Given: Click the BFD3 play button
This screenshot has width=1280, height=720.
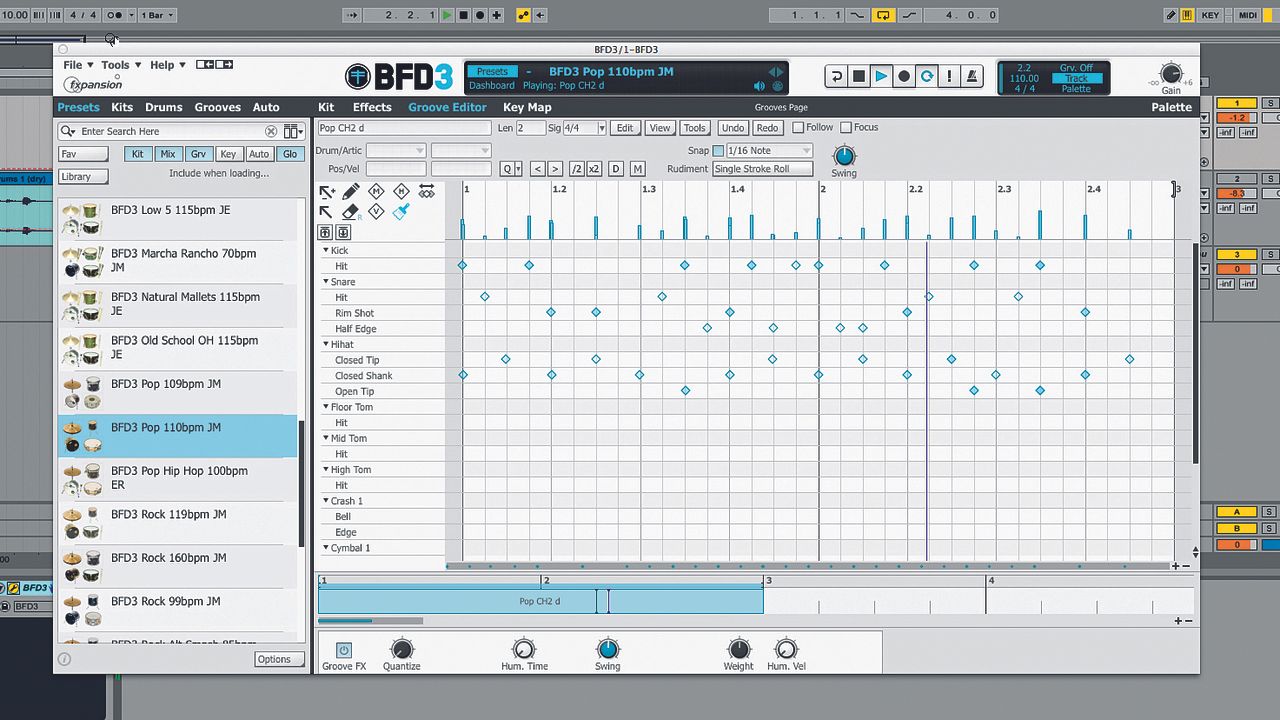Looking at the screenshot, I should 881,76.
